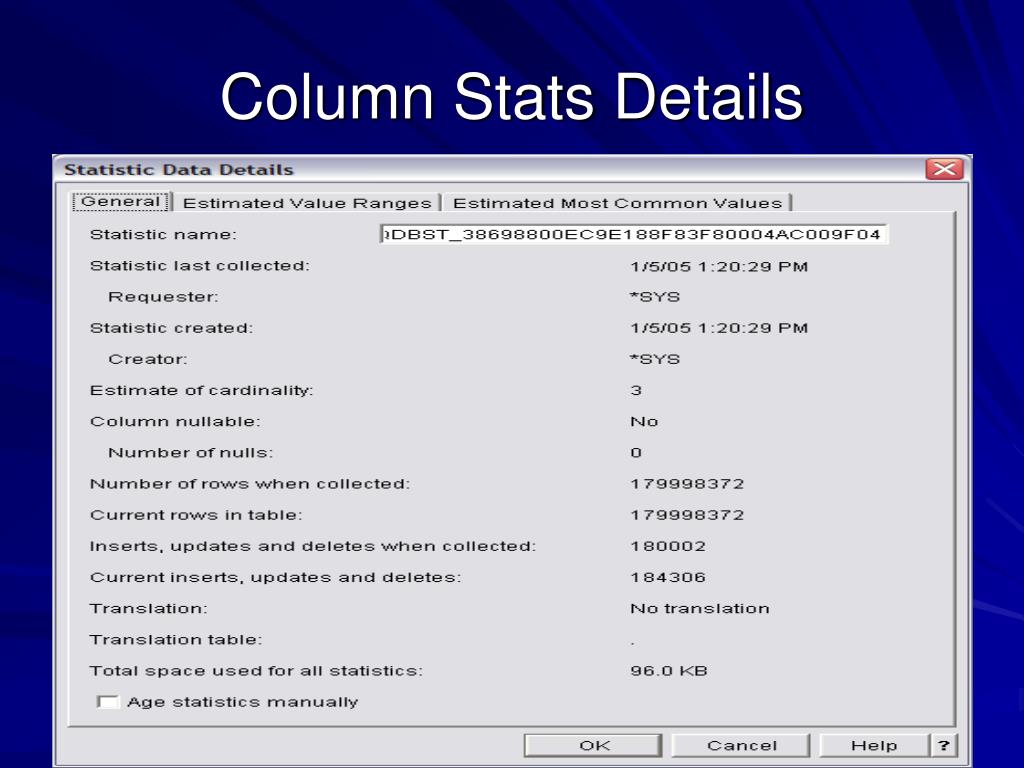Open the Estimated Value Ranges tab
The width and height of the screenshot is (1024, 768).
307,203
